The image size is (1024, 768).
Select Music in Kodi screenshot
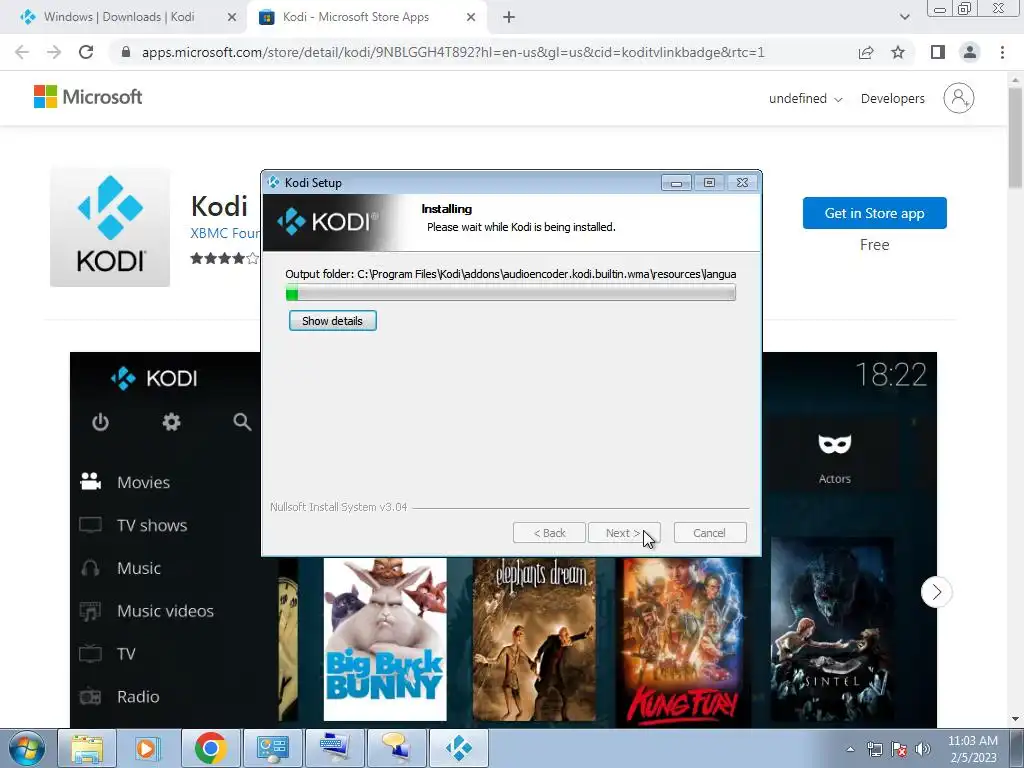point(138,568)
